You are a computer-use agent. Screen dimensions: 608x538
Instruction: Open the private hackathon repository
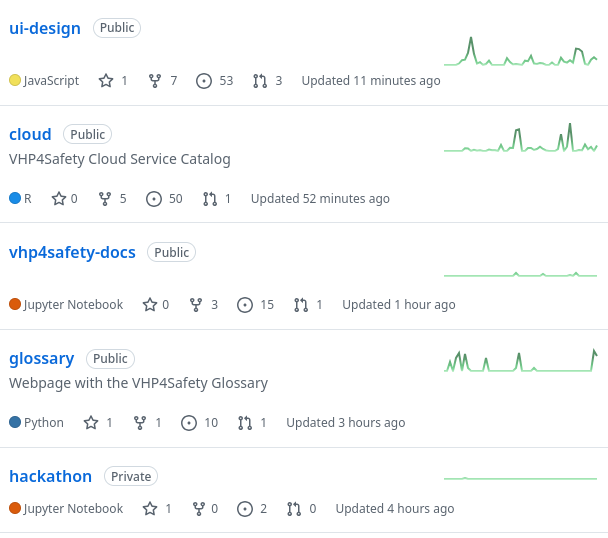[x=50, y=476]
